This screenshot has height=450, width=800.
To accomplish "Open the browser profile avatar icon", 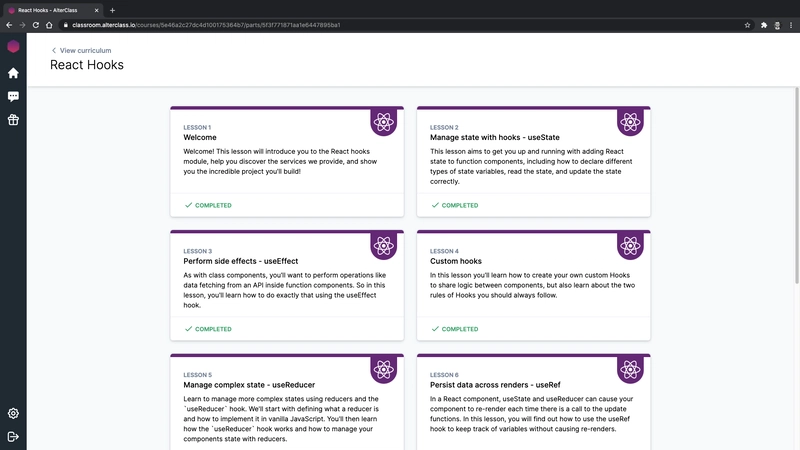I will coord(777,25).
